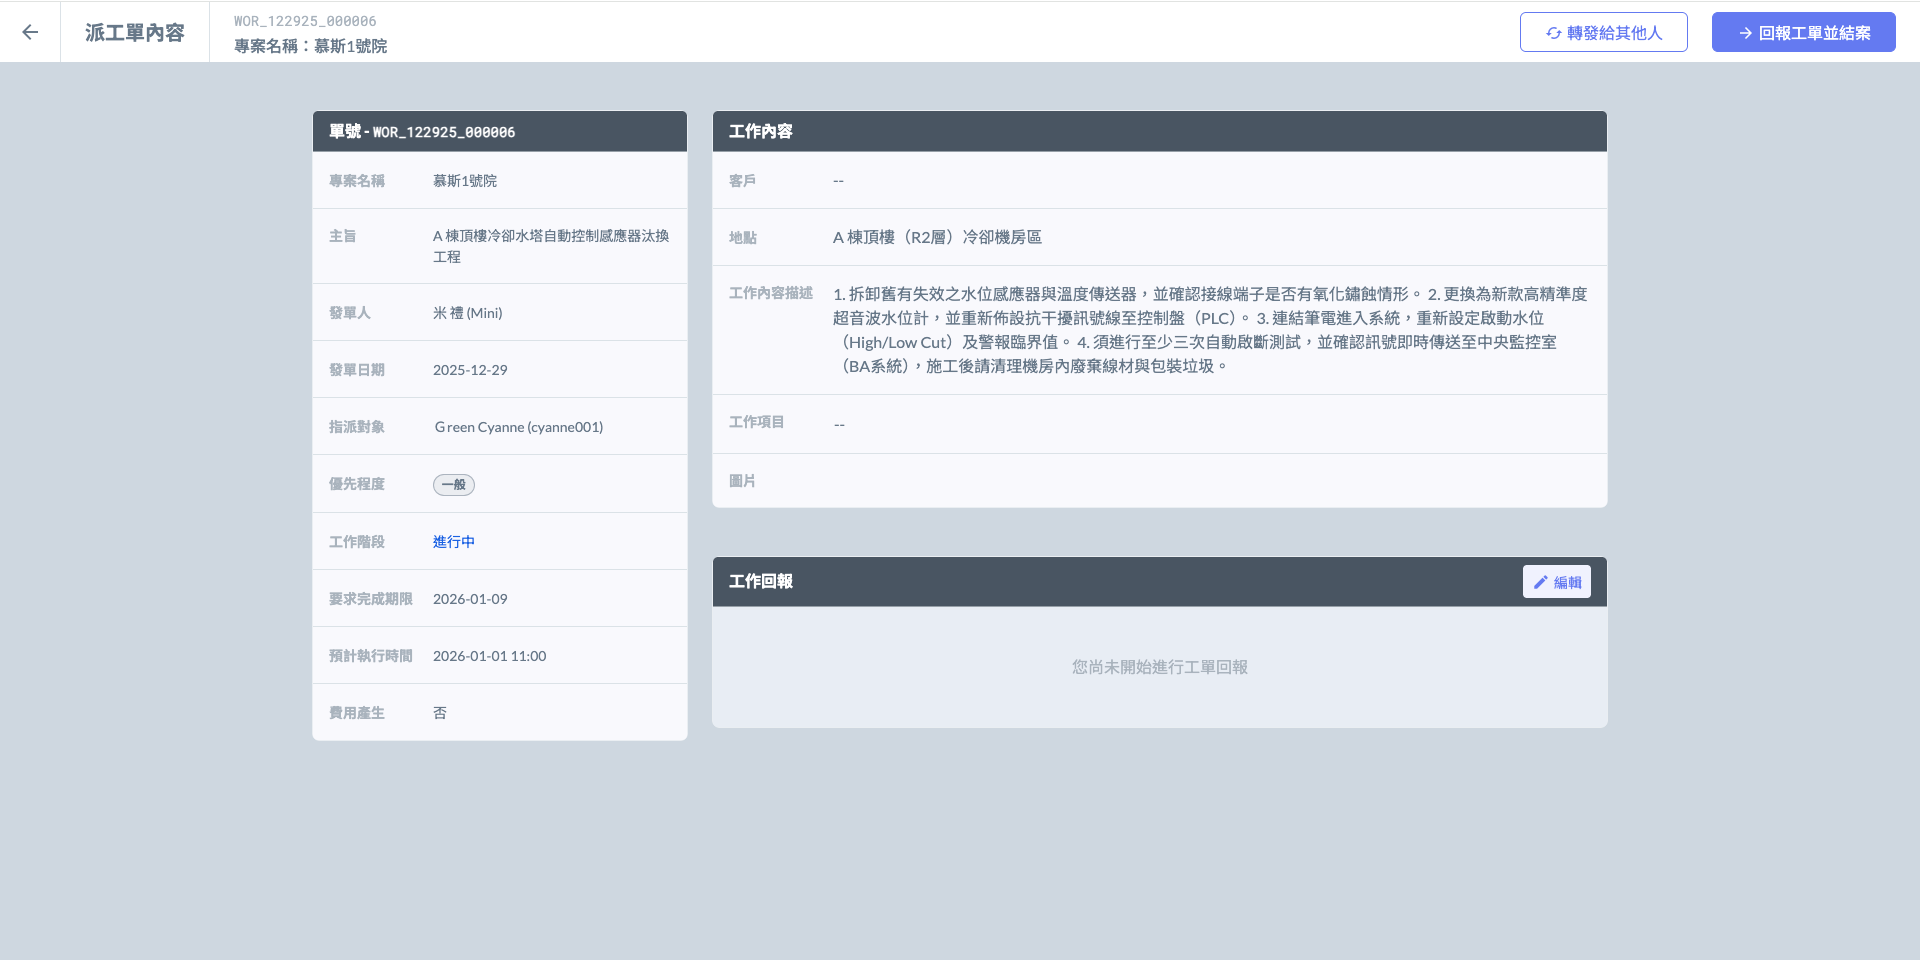
Task: Forward work order via 轉發給其他人
Action: point(1603,32)
